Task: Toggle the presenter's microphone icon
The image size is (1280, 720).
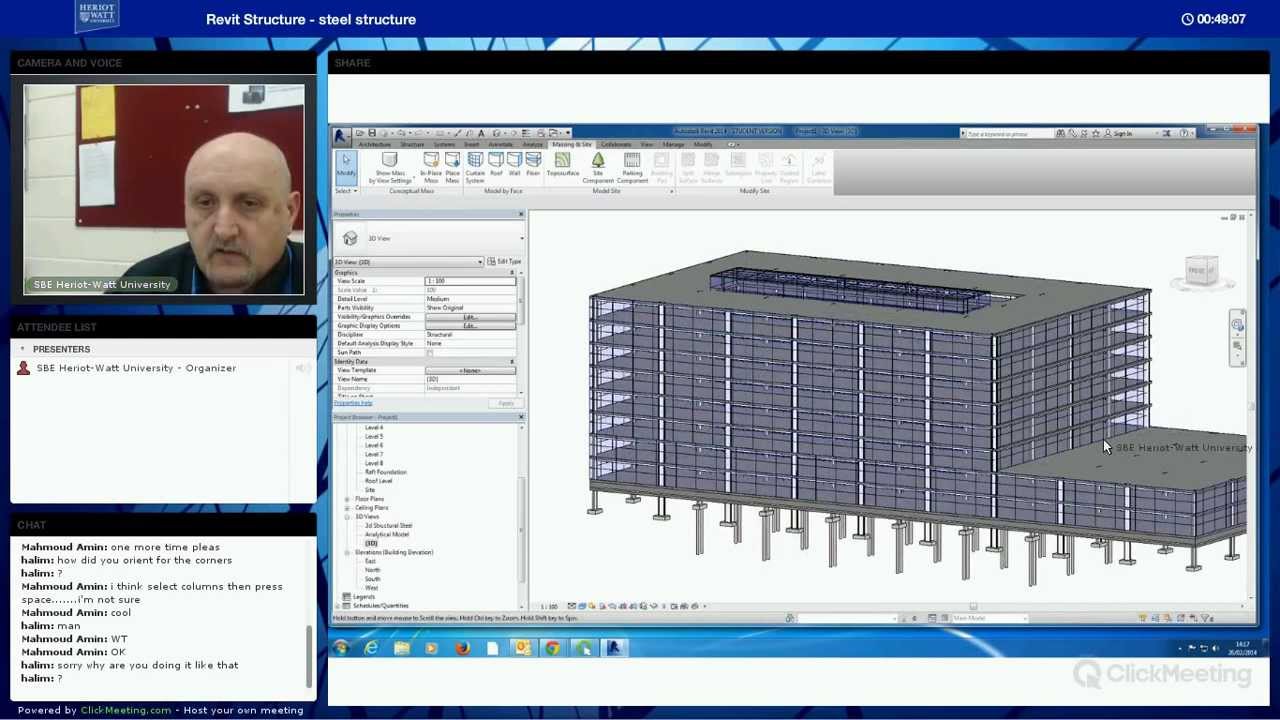Action: click(x=301, y=368)
